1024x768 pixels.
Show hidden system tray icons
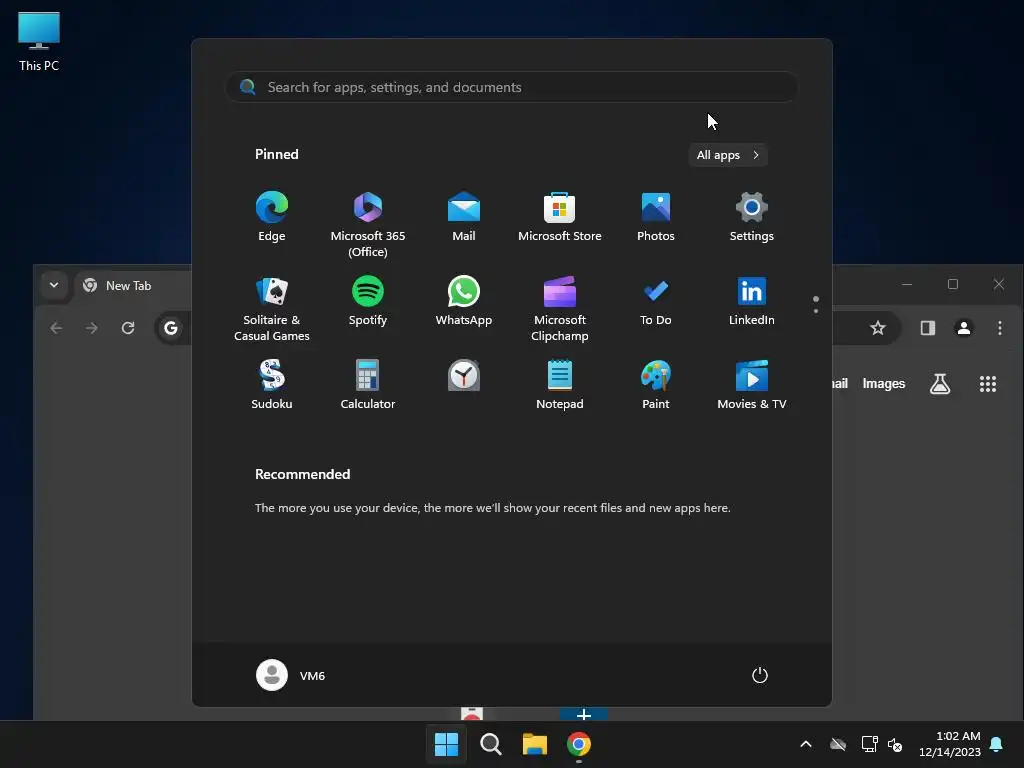point(806,744)
